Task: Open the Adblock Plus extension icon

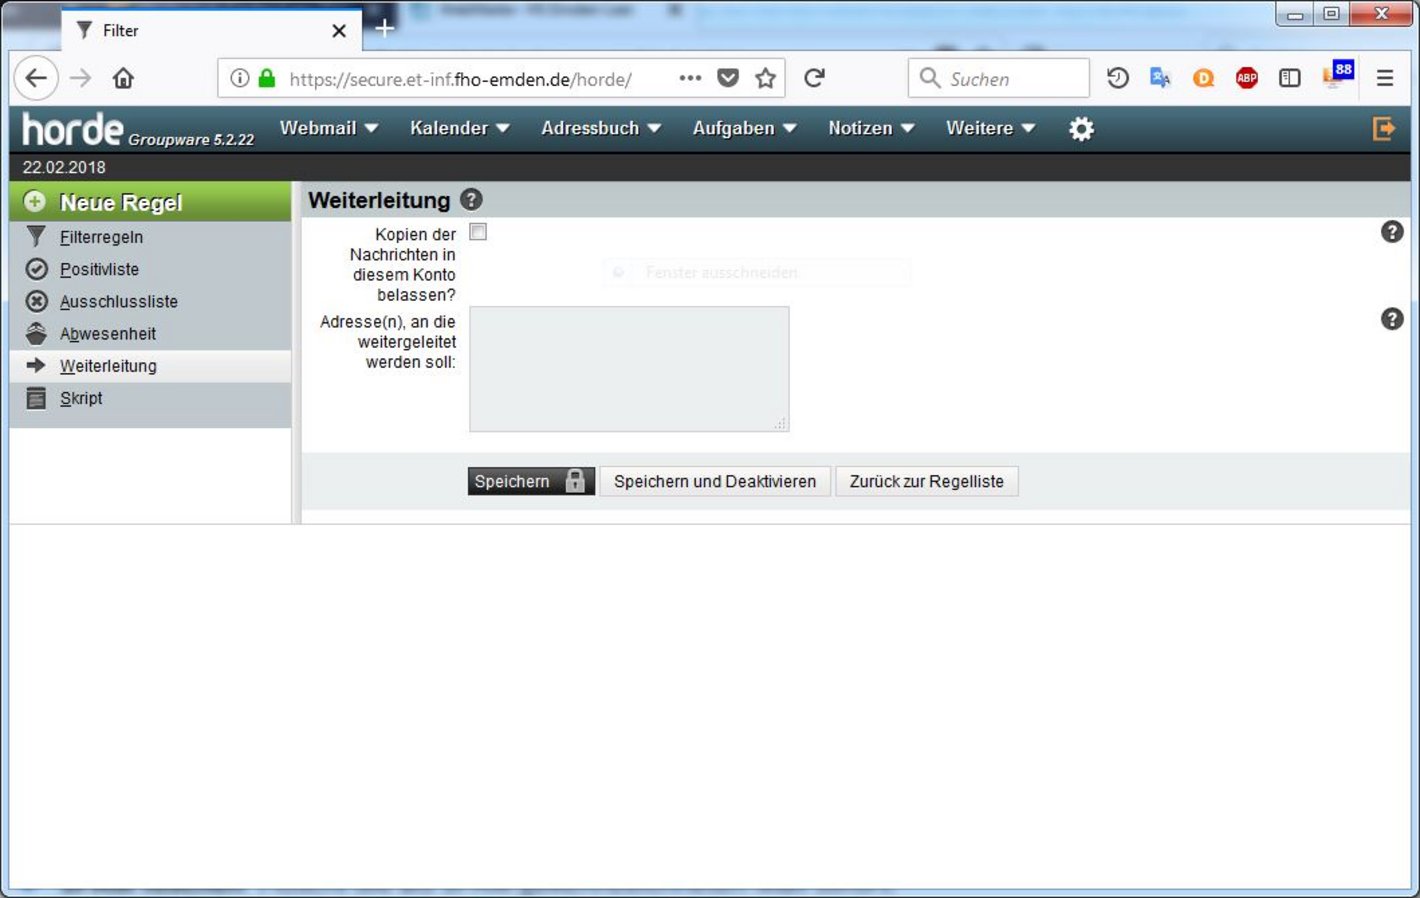Action: tap(1246, 78)
